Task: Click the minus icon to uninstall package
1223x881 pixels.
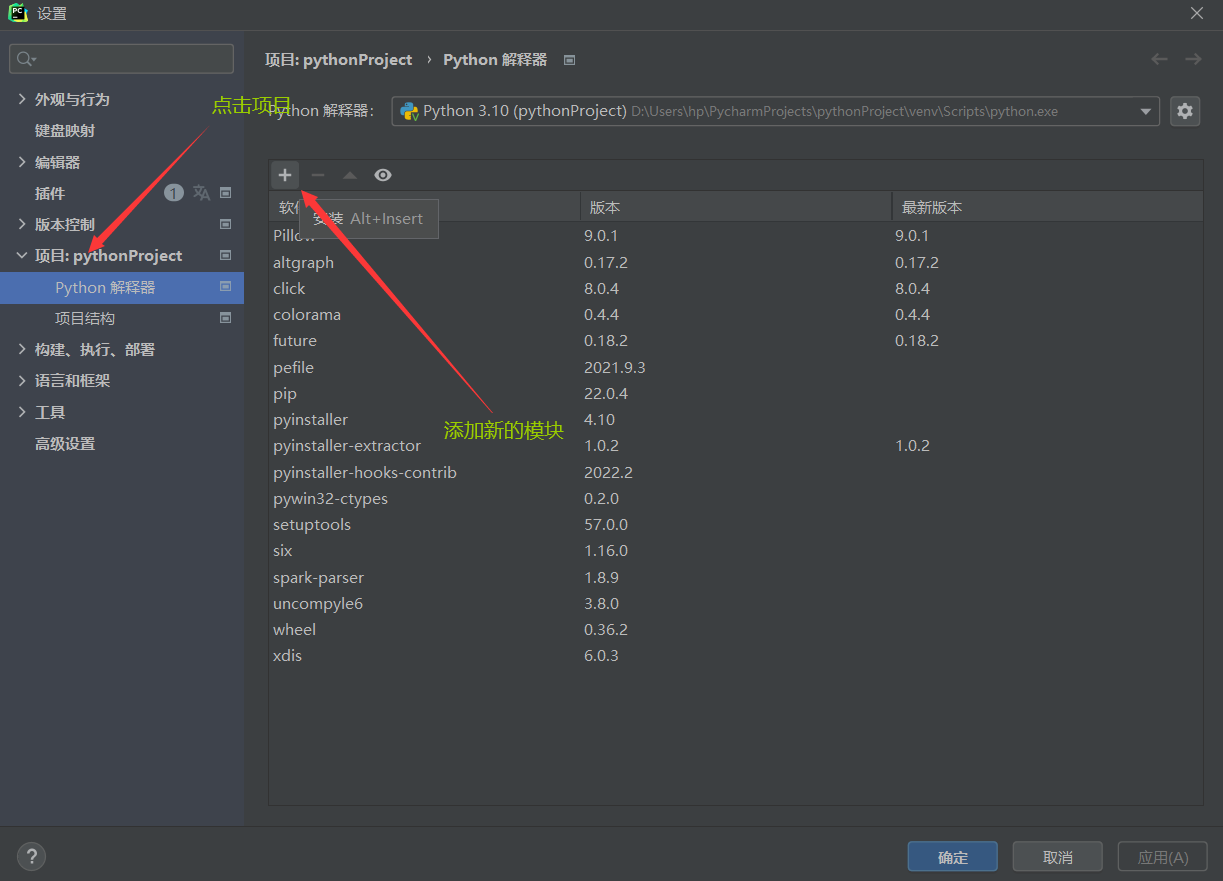Action: pos(318,175)
